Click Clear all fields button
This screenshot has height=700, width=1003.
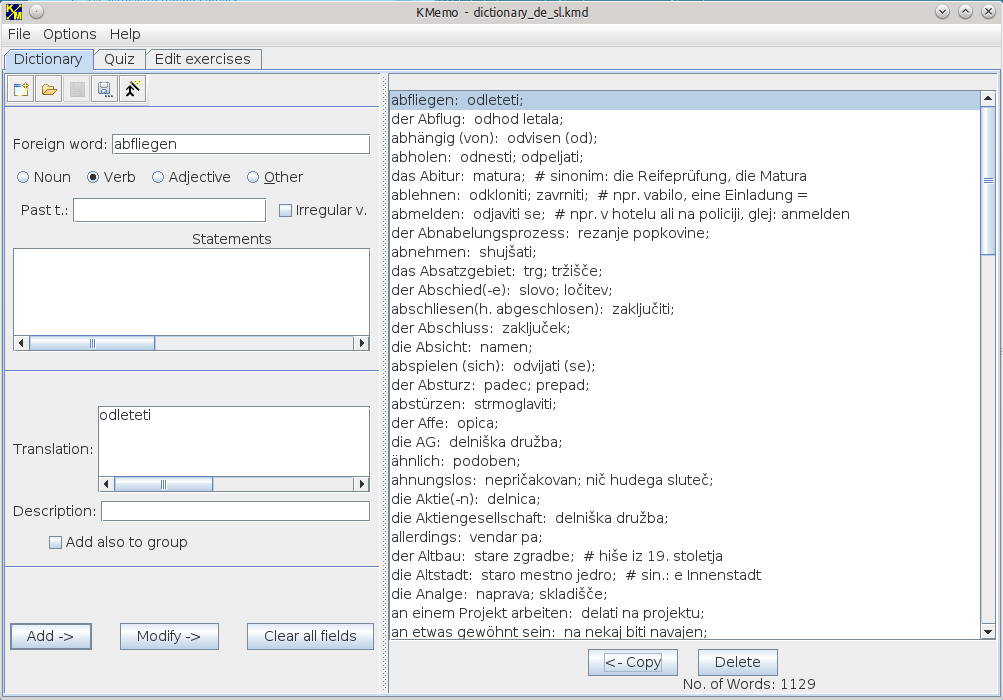(x=310, y=636)
